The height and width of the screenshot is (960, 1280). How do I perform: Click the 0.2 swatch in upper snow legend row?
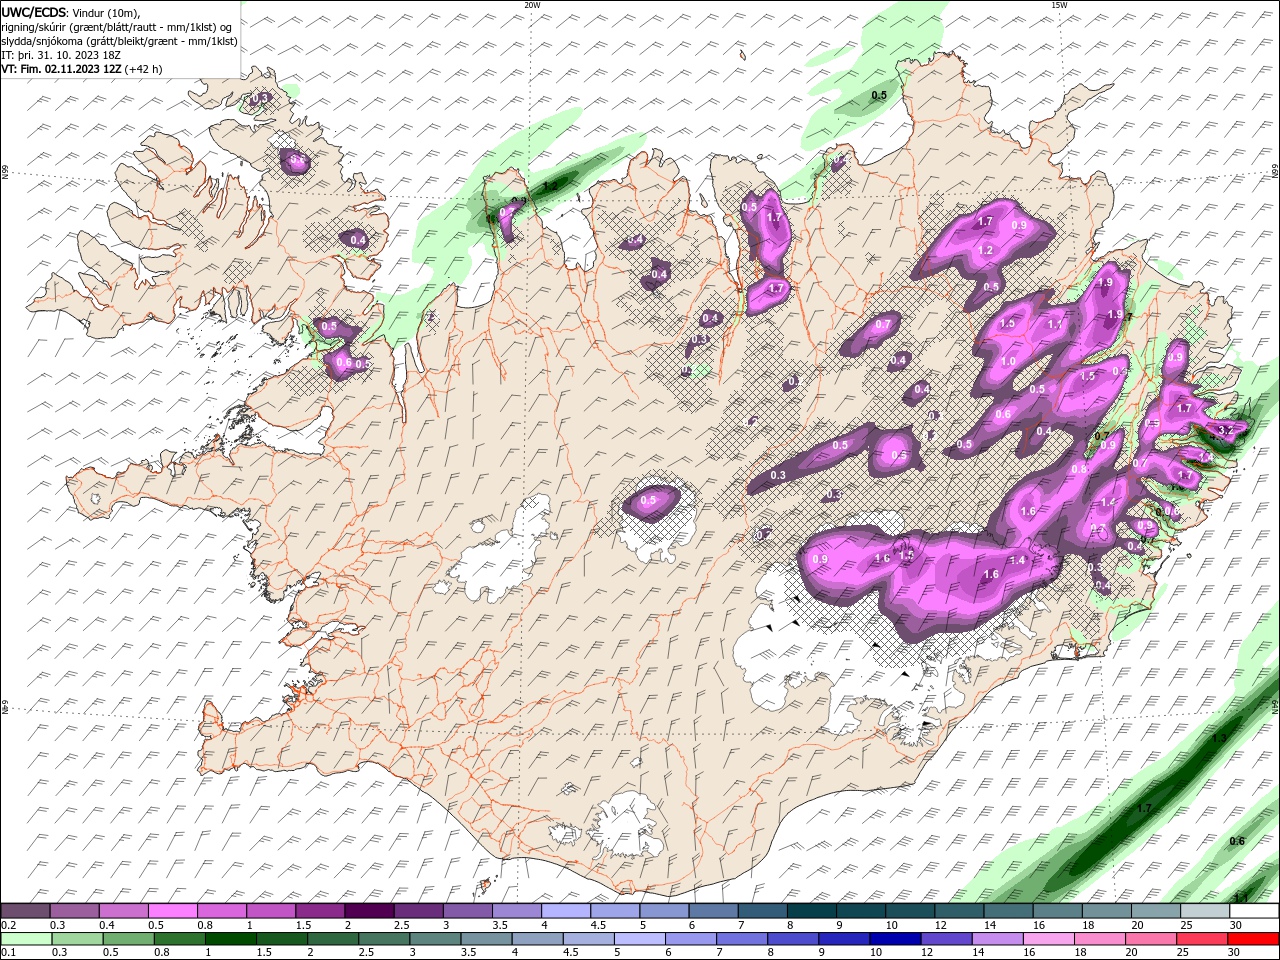click(x=25, y=911)
